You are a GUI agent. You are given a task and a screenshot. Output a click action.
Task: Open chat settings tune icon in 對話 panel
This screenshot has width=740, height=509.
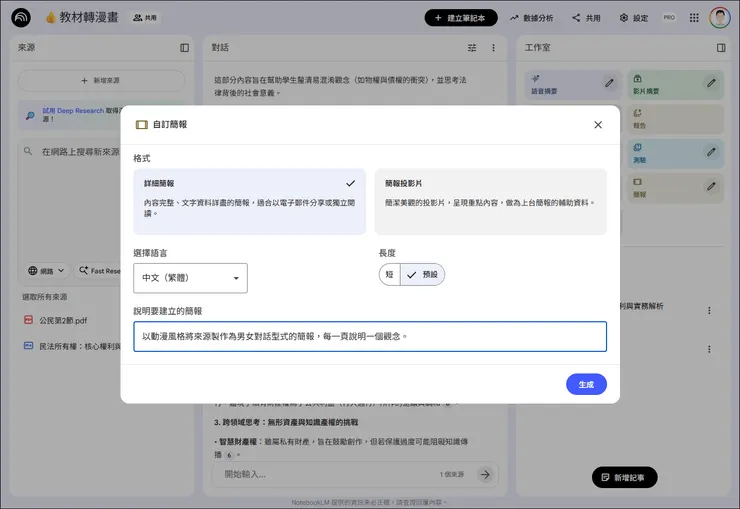tap(472, 48)
